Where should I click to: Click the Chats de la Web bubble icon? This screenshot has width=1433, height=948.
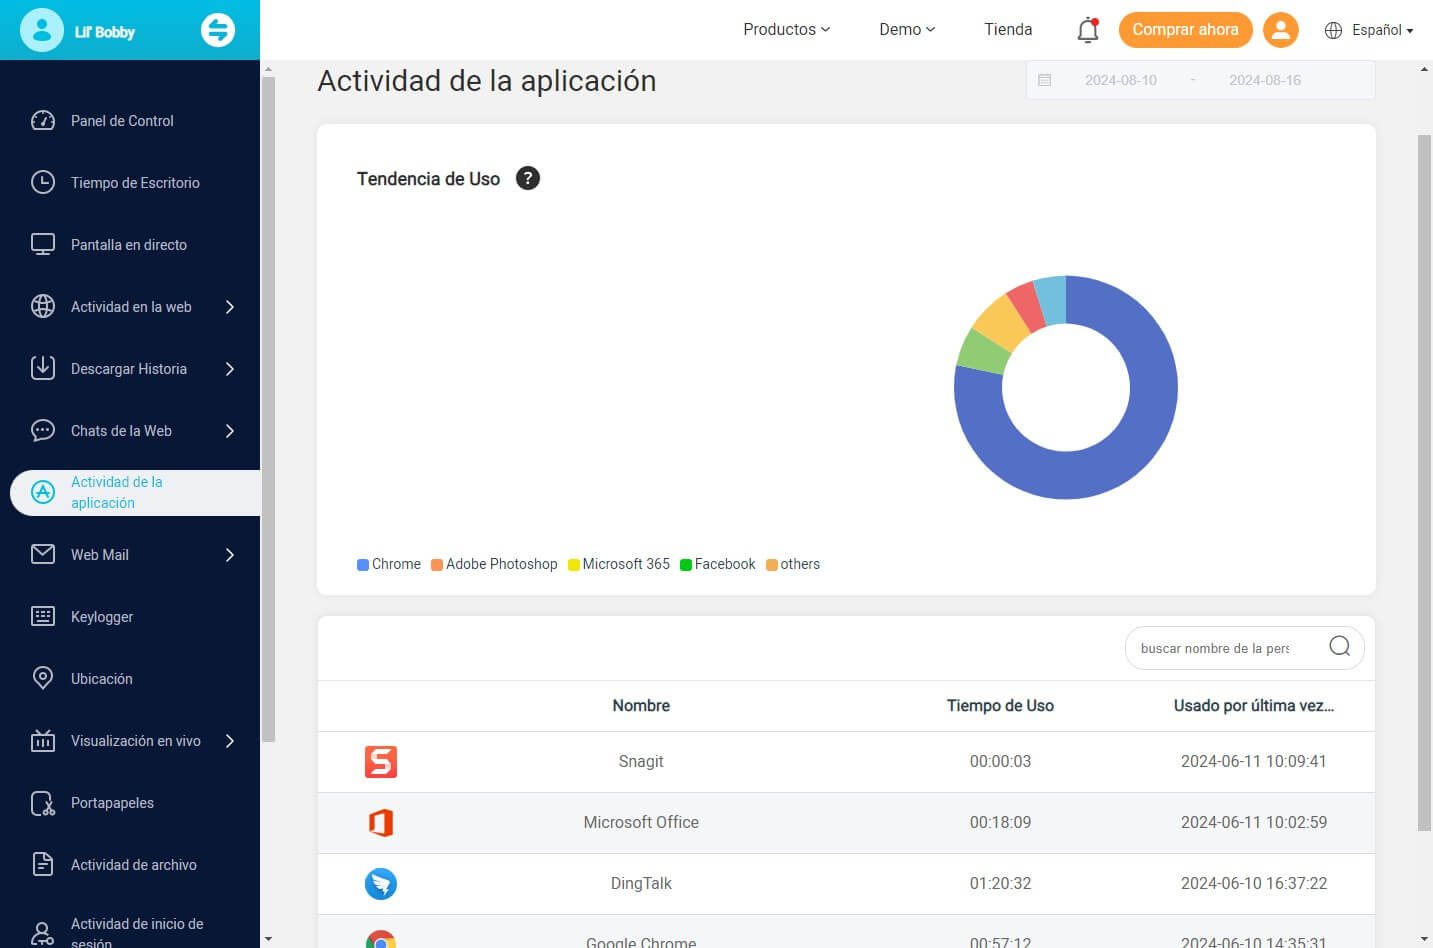pyautogui.click(x=43, y=431)
